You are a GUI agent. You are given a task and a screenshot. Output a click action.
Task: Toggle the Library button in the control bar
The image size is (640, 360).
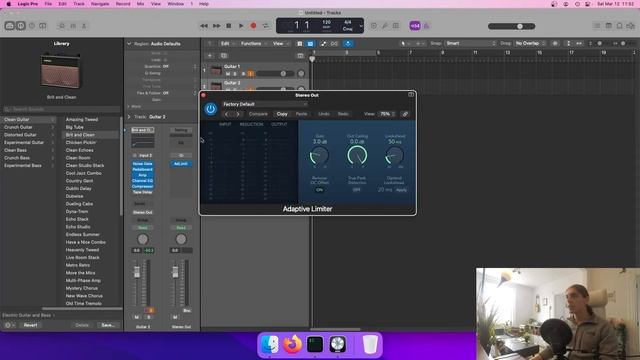[x=9, y=26]
